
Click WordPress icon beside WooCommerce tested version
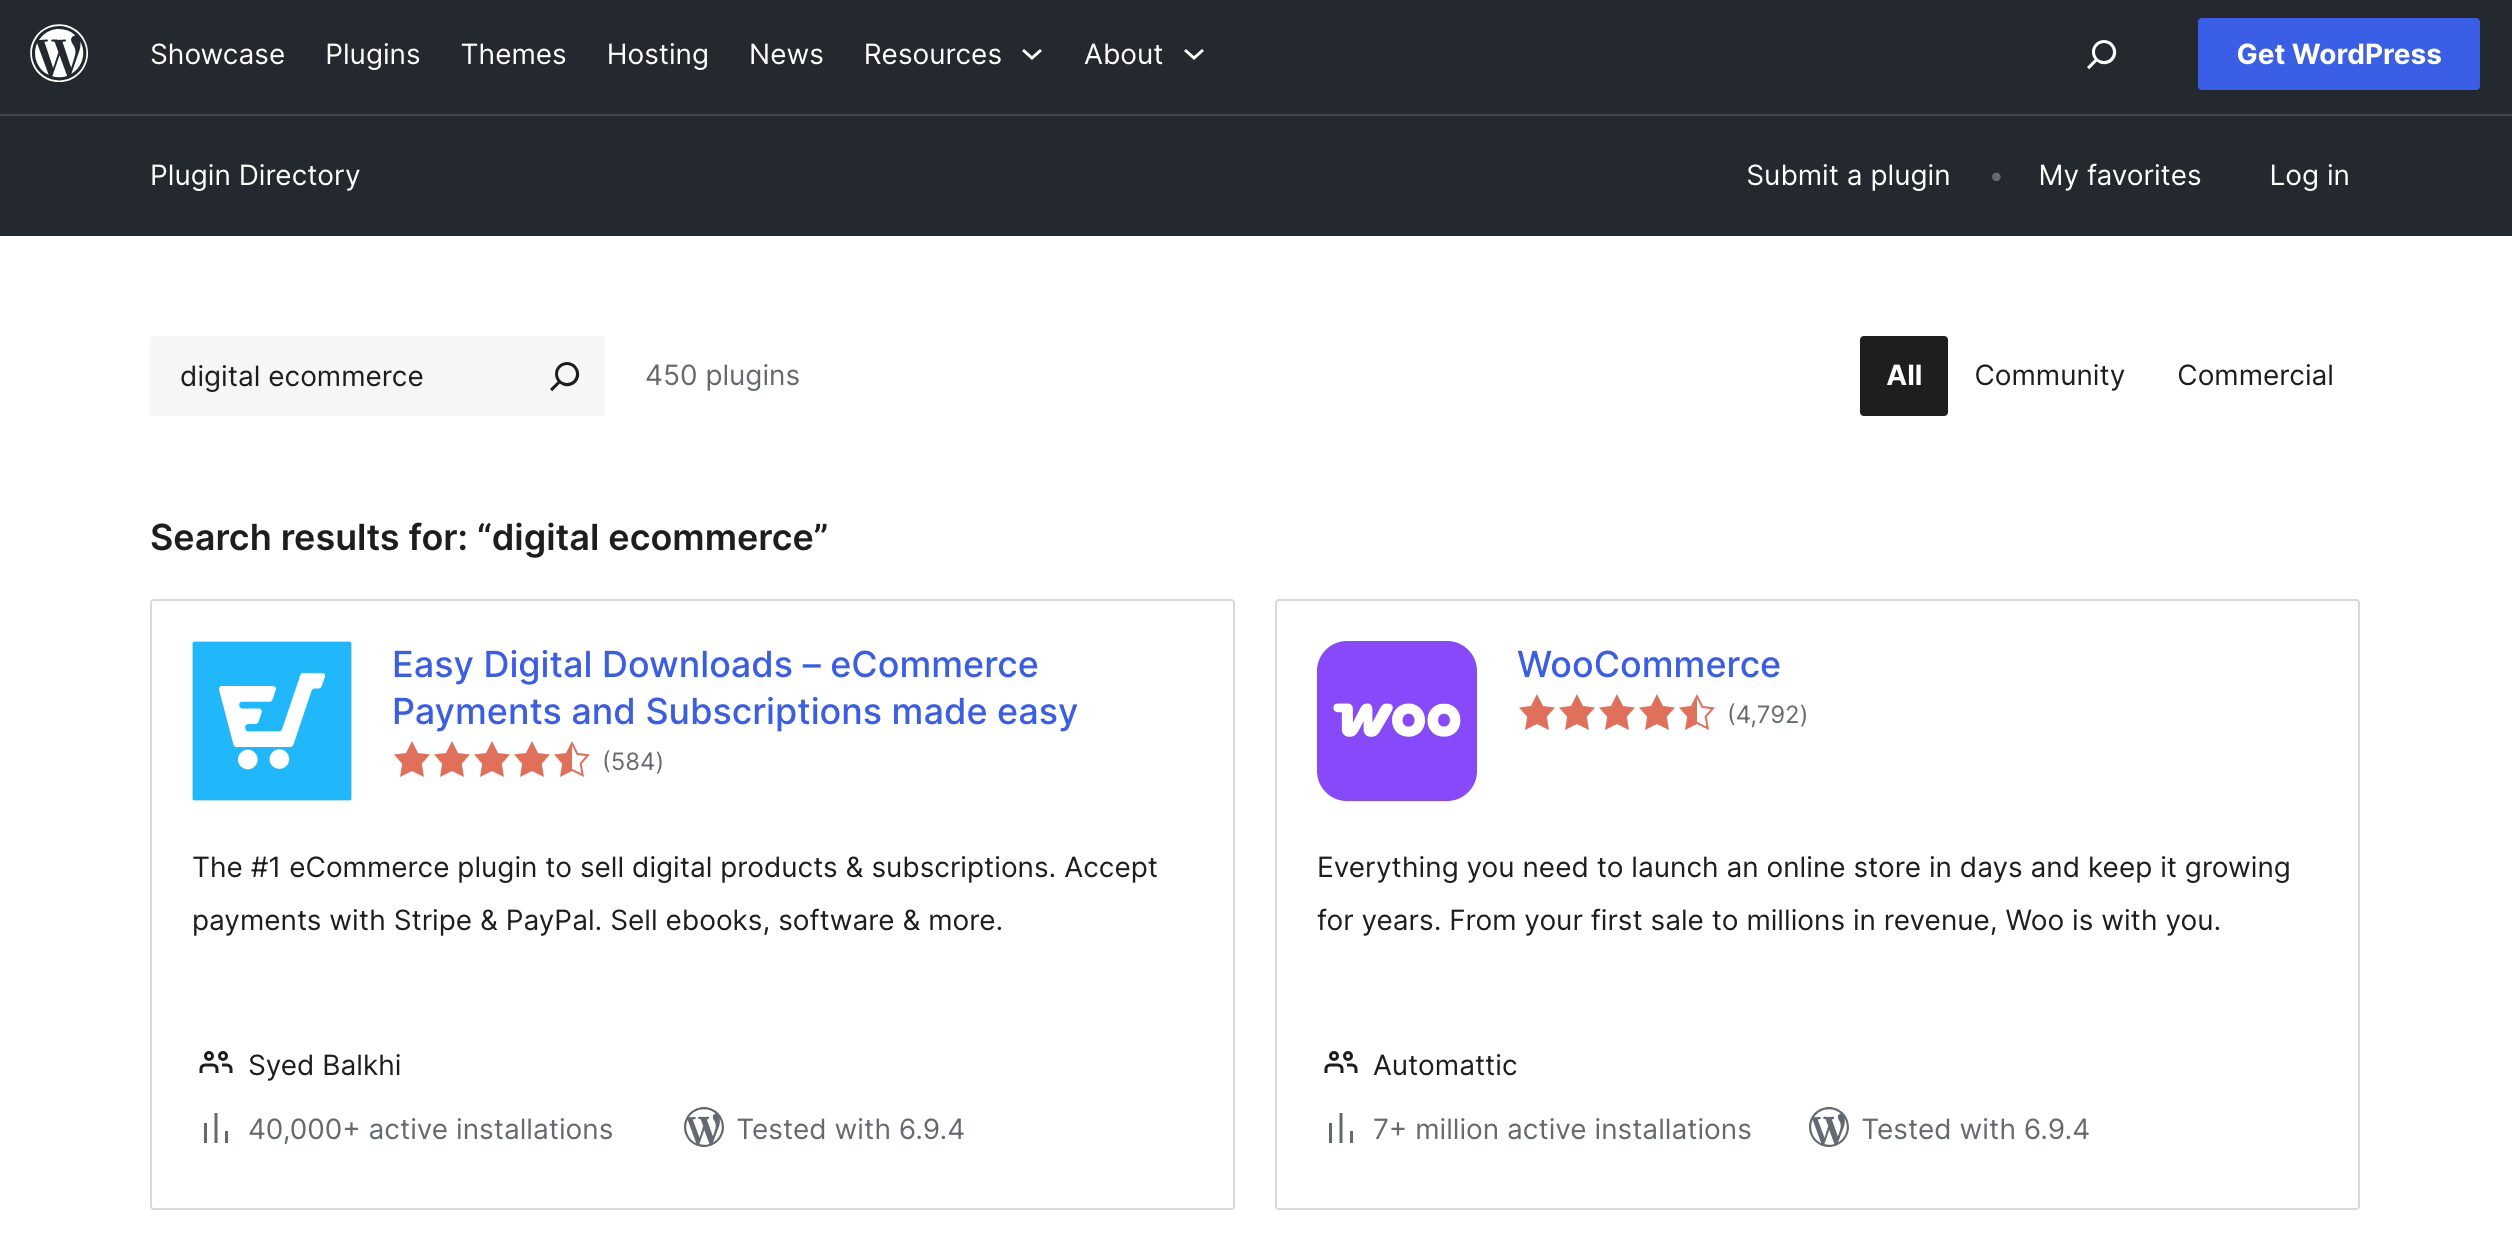click(x=1829, y=1128)
